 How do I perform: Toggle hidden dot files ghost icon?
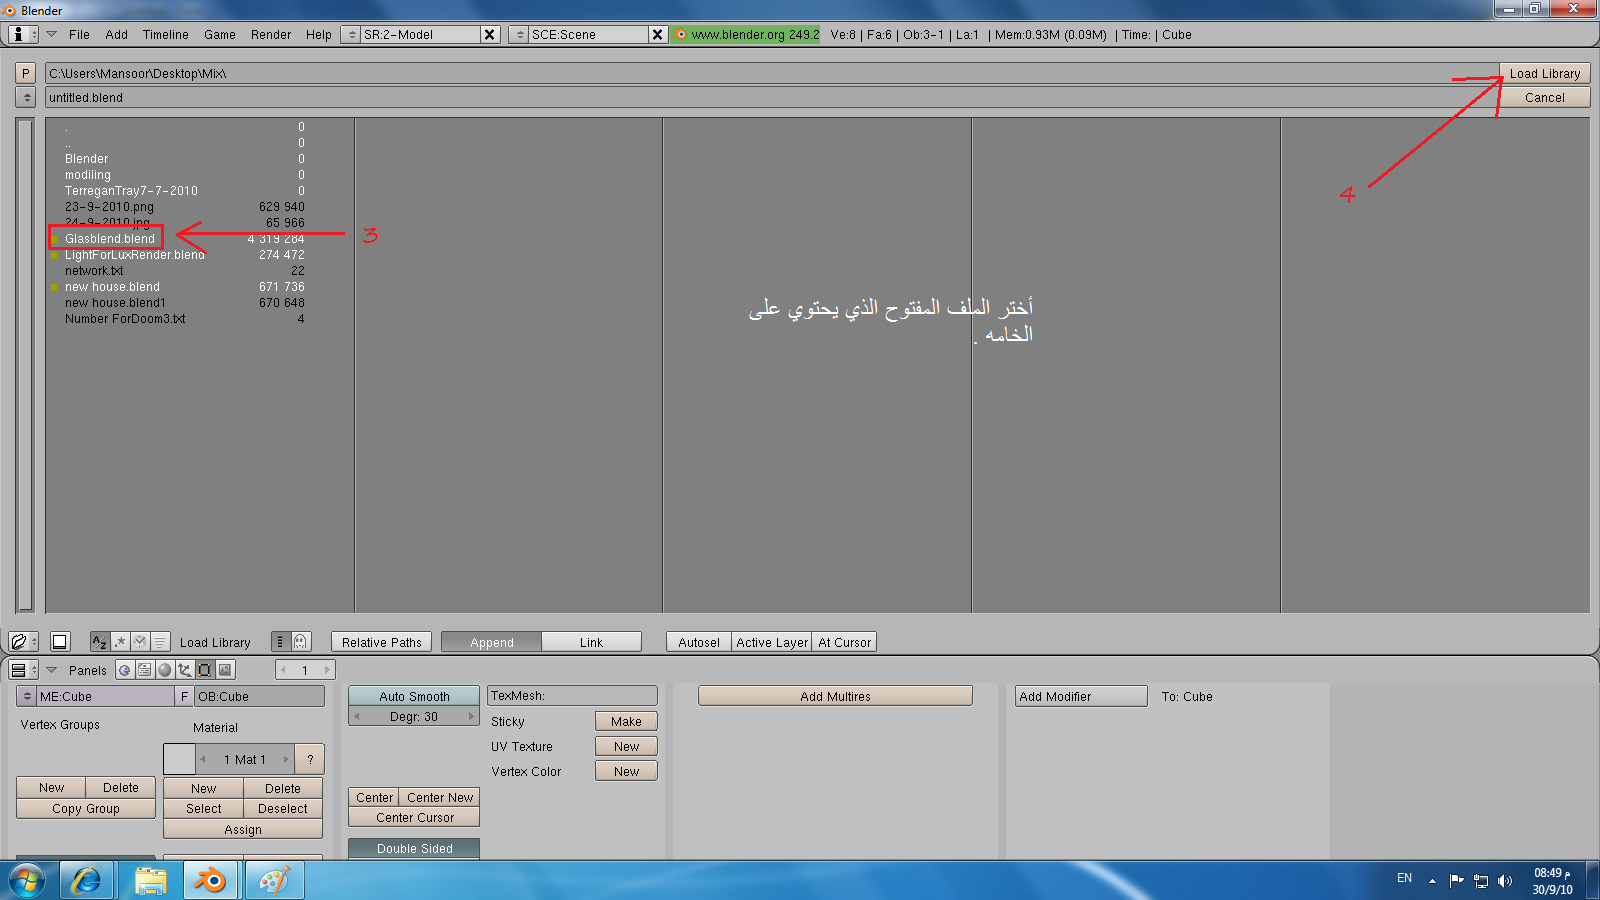click(x=301, y=642)
